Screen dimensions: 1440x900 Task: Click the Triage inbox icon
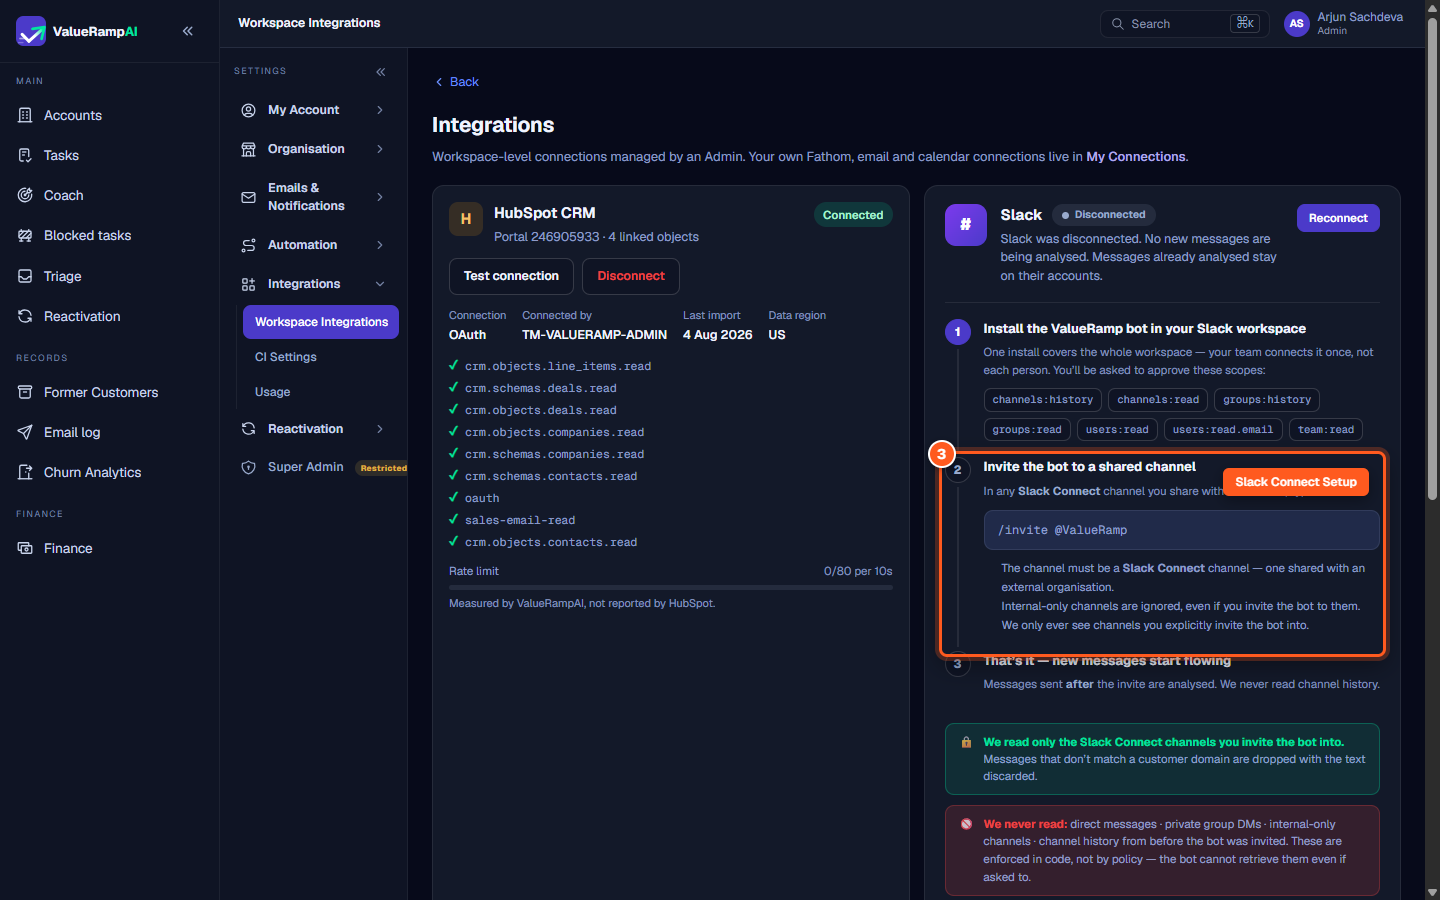[25, 276]
